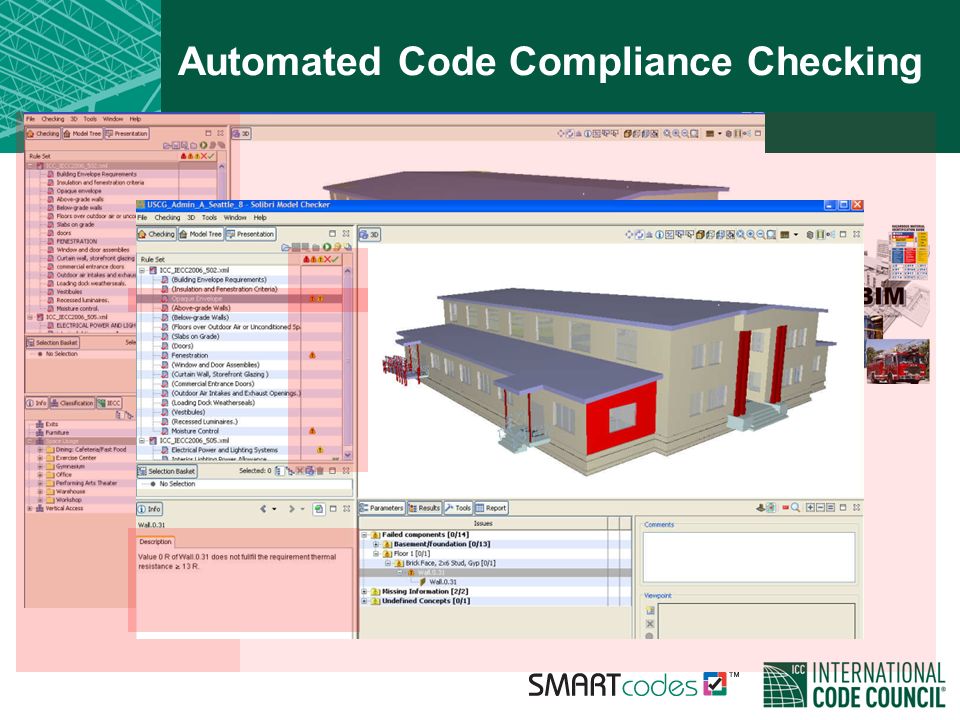This screenshot has width=960, height=720.
Task: Click the expand-all plus icon in the Results toolbar
Action: [810, 508]
